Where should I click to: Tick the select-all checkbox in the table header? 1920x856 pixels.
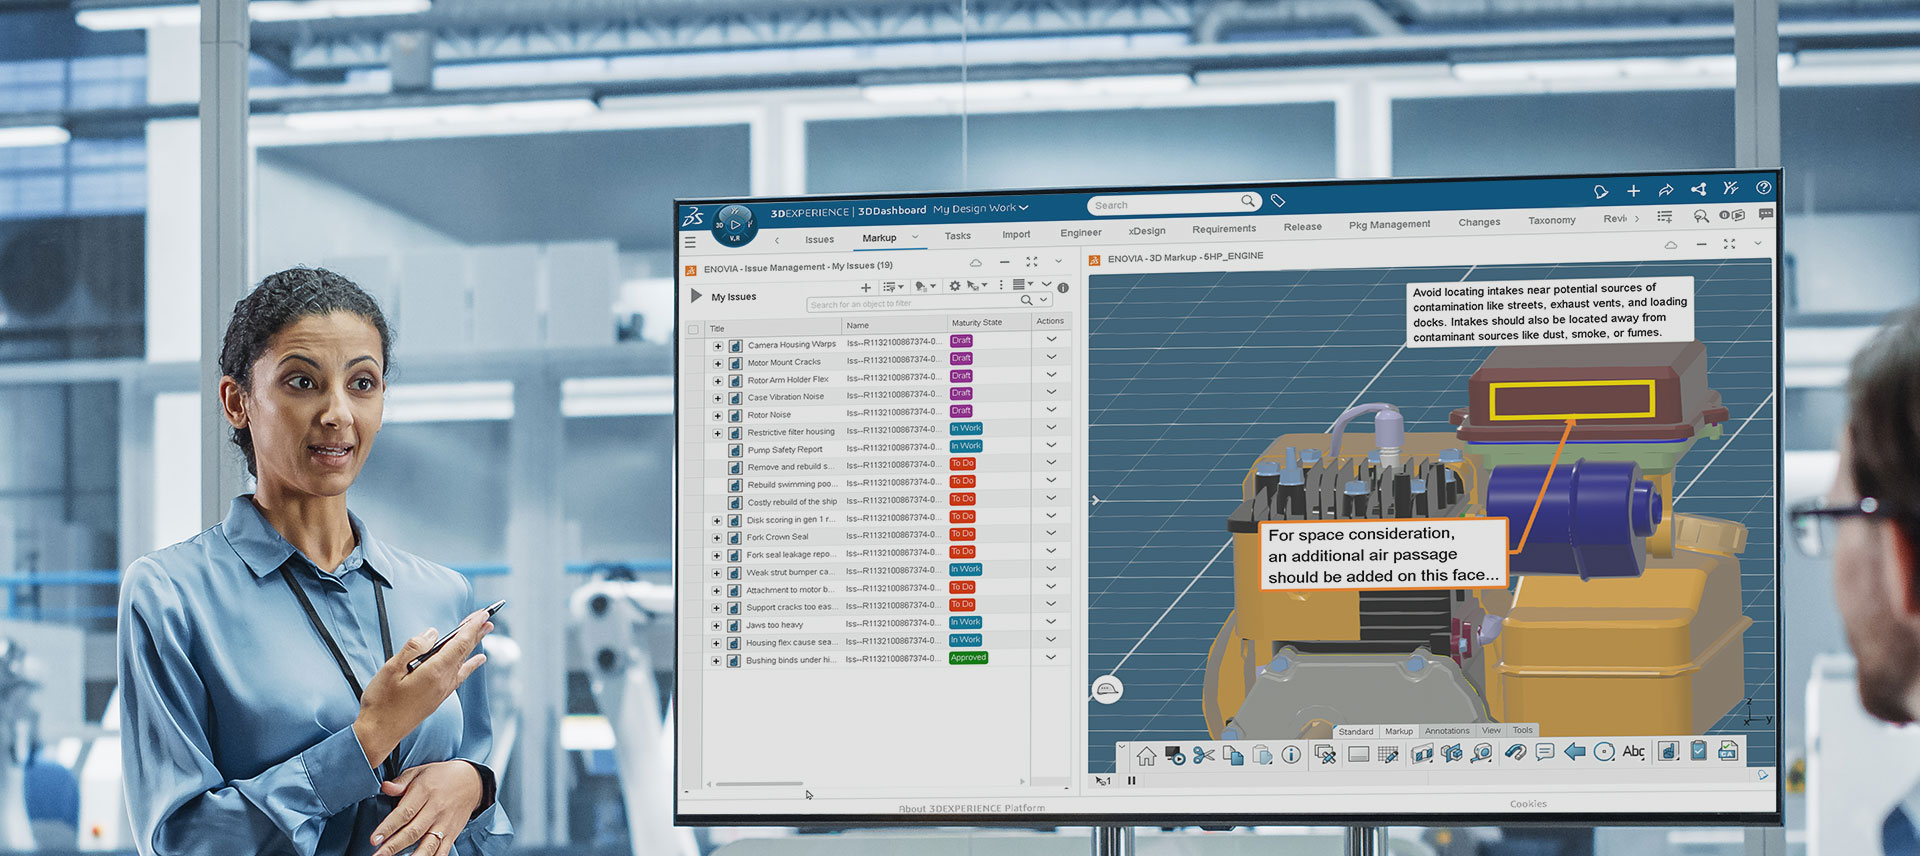click(x=693, y=329)
